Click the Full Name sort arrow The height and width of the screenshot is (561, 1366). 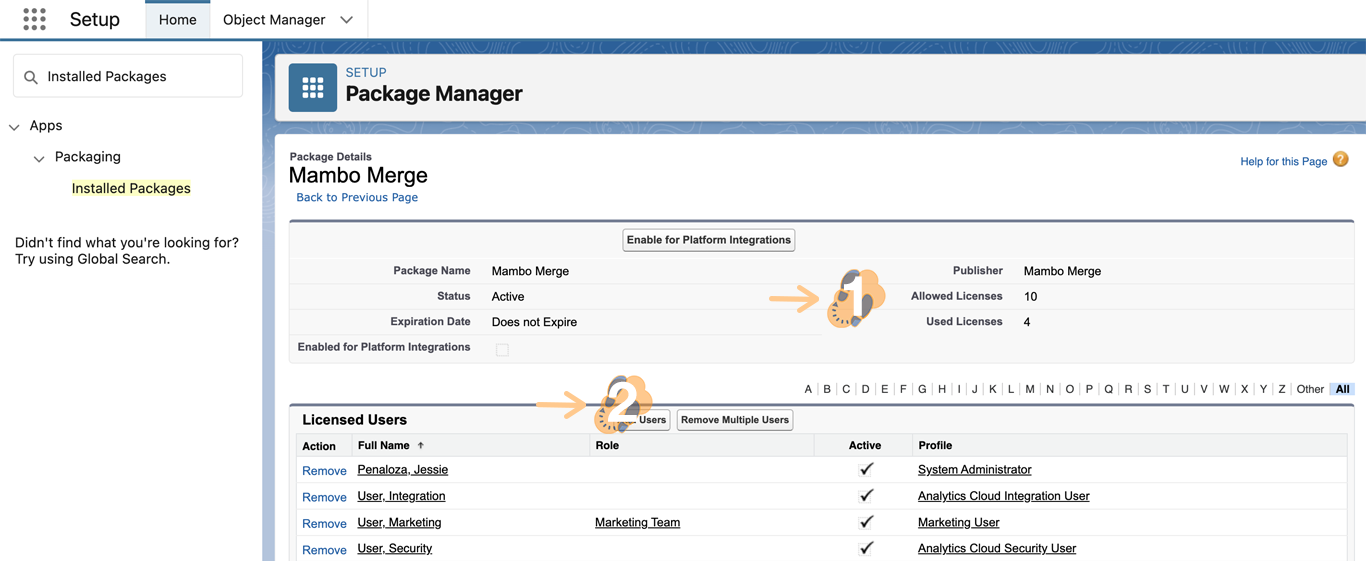point(421,446)
